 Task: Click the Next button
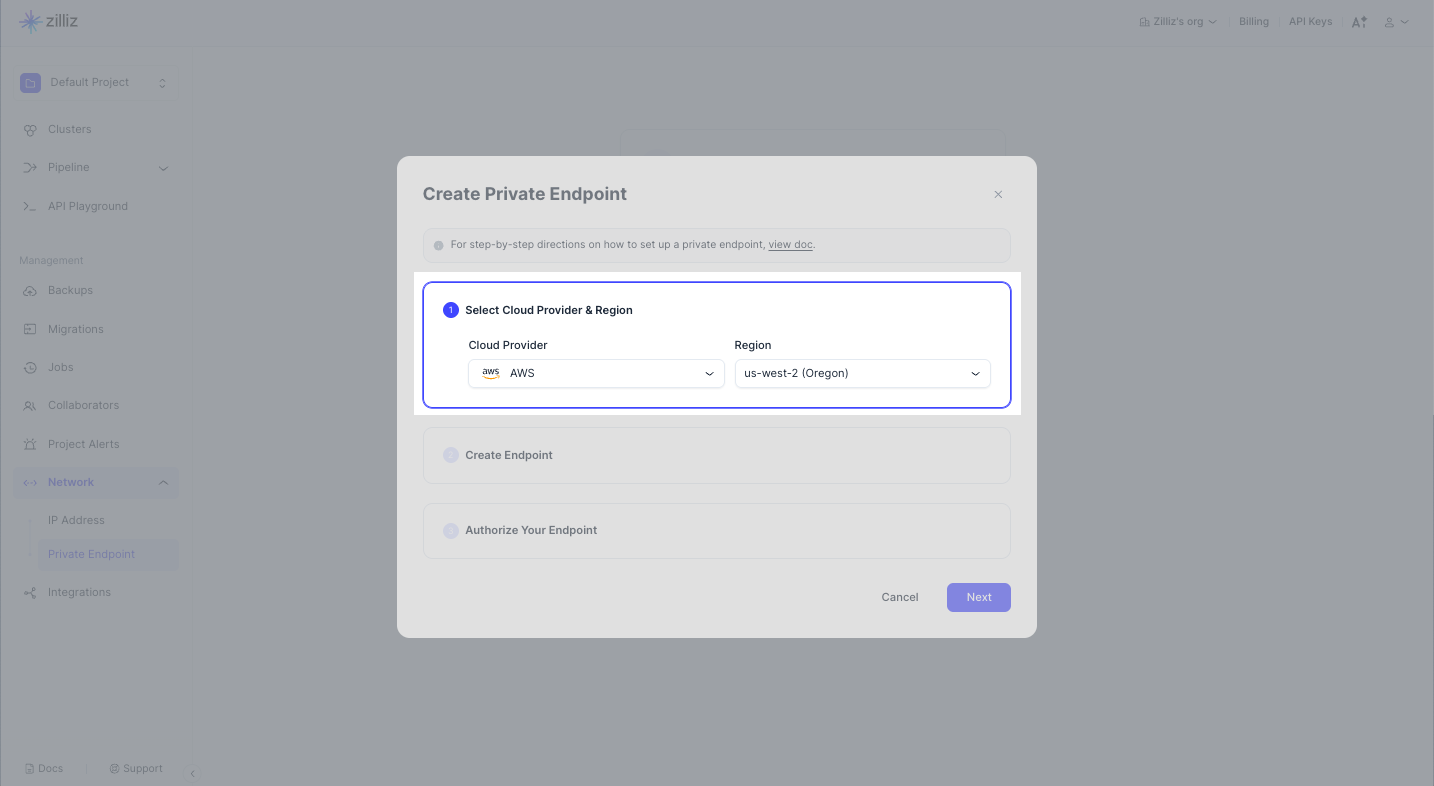pos(978,598)
